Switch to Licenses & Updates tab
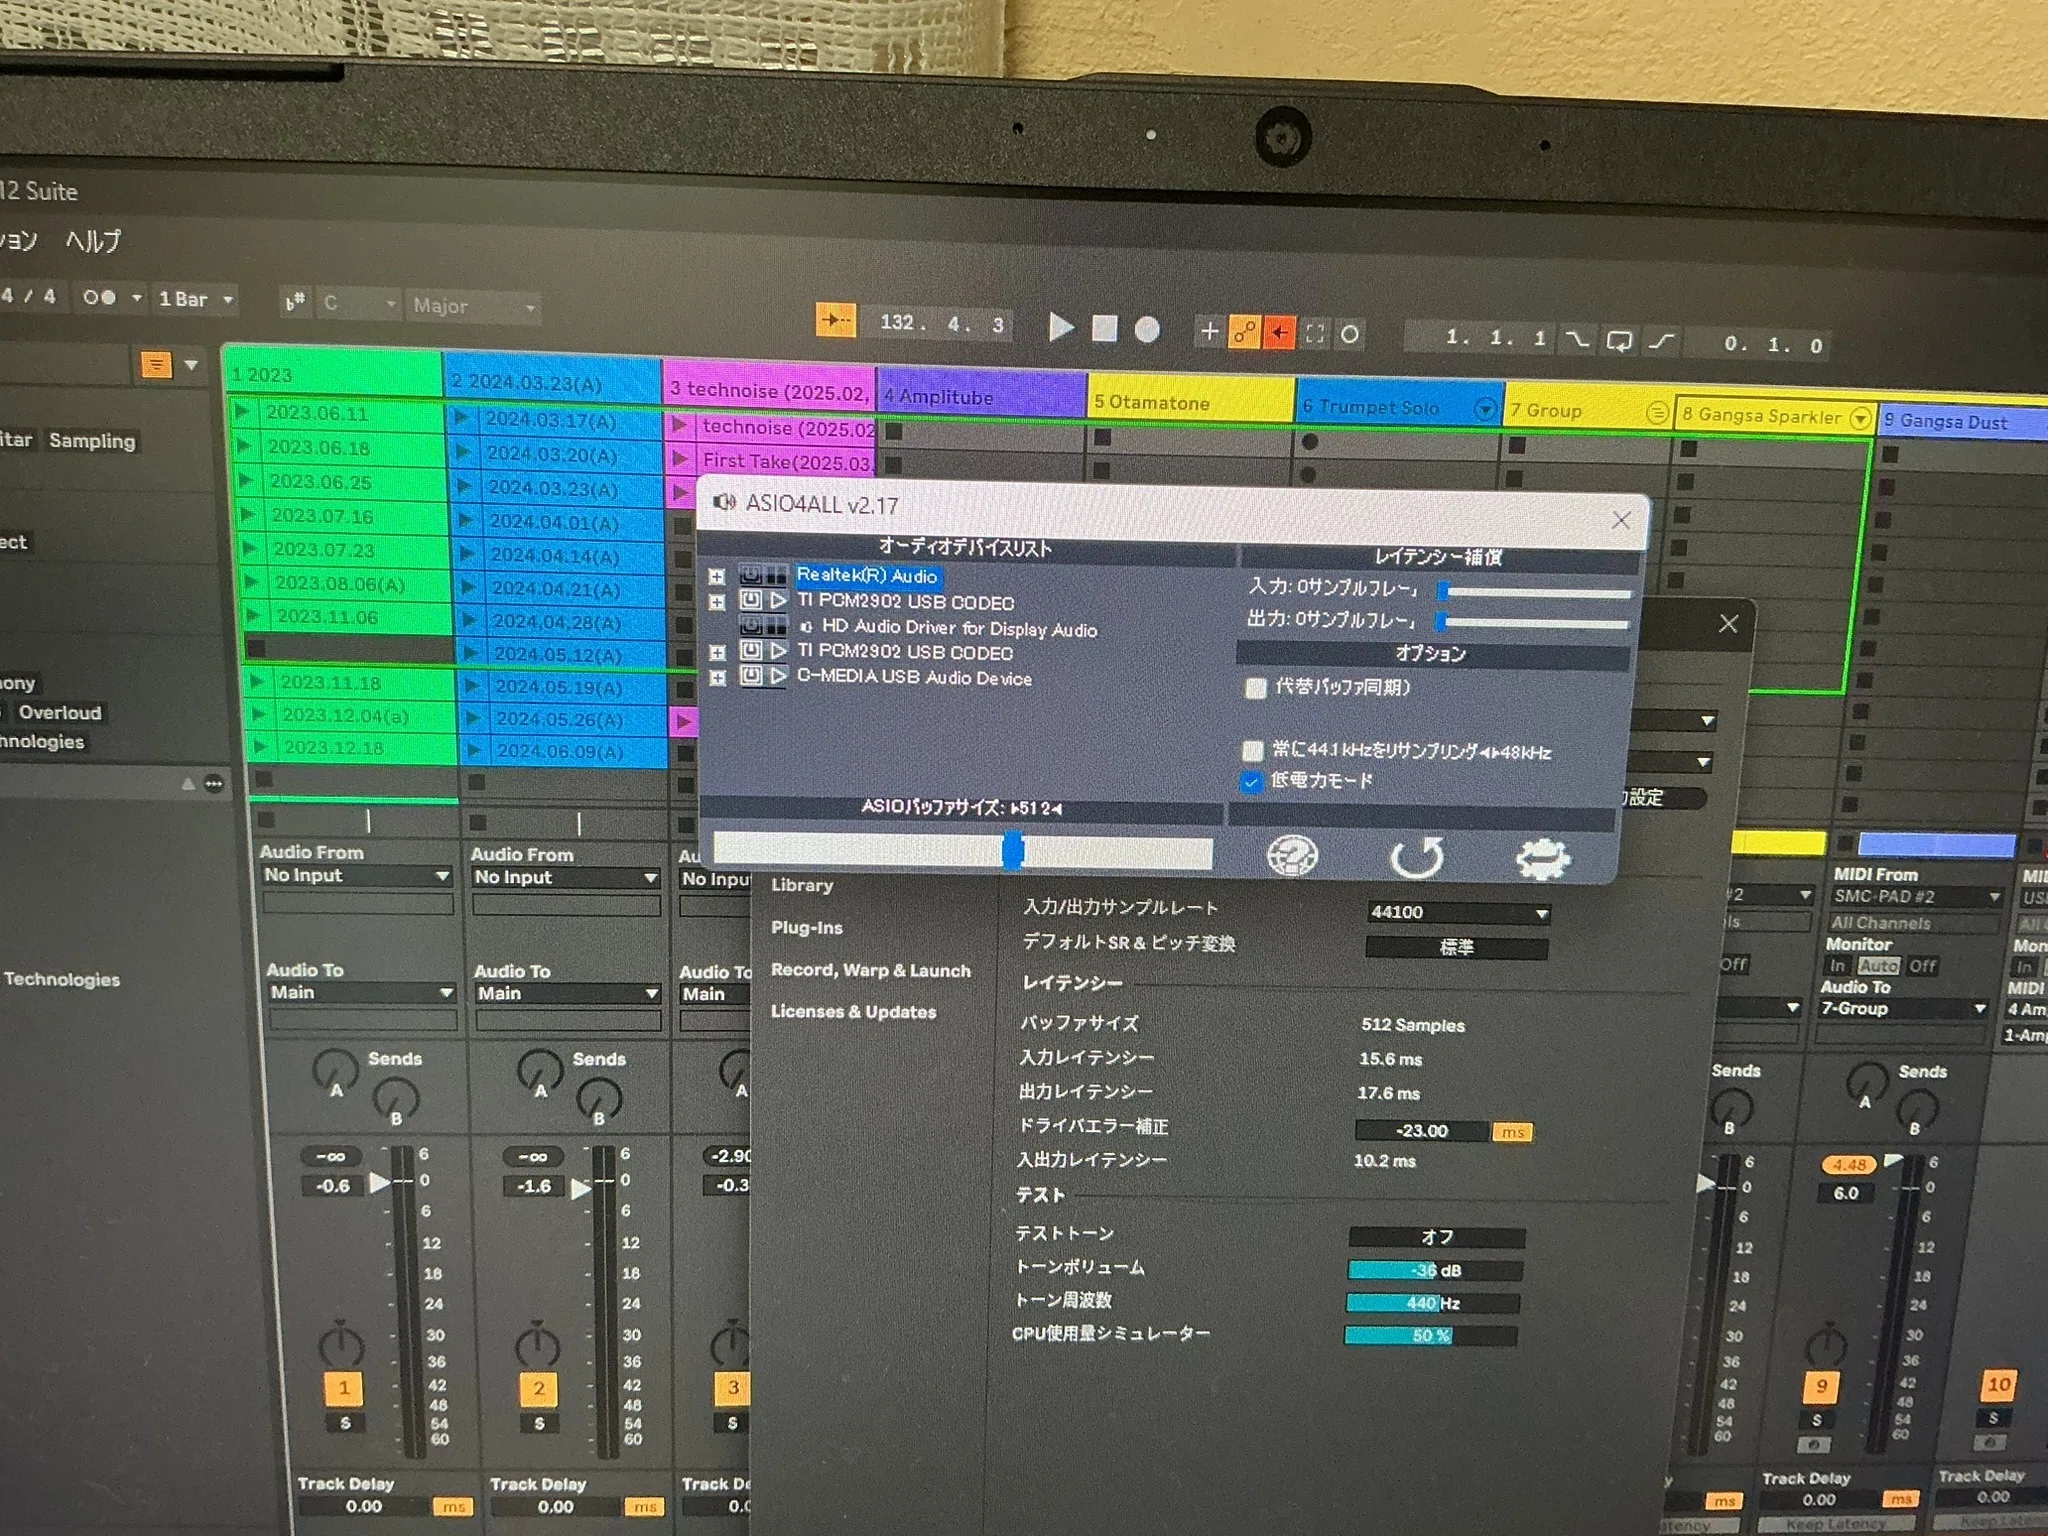Image resolution: width=2048 pixels, height=1536 pixels. 853,1011
